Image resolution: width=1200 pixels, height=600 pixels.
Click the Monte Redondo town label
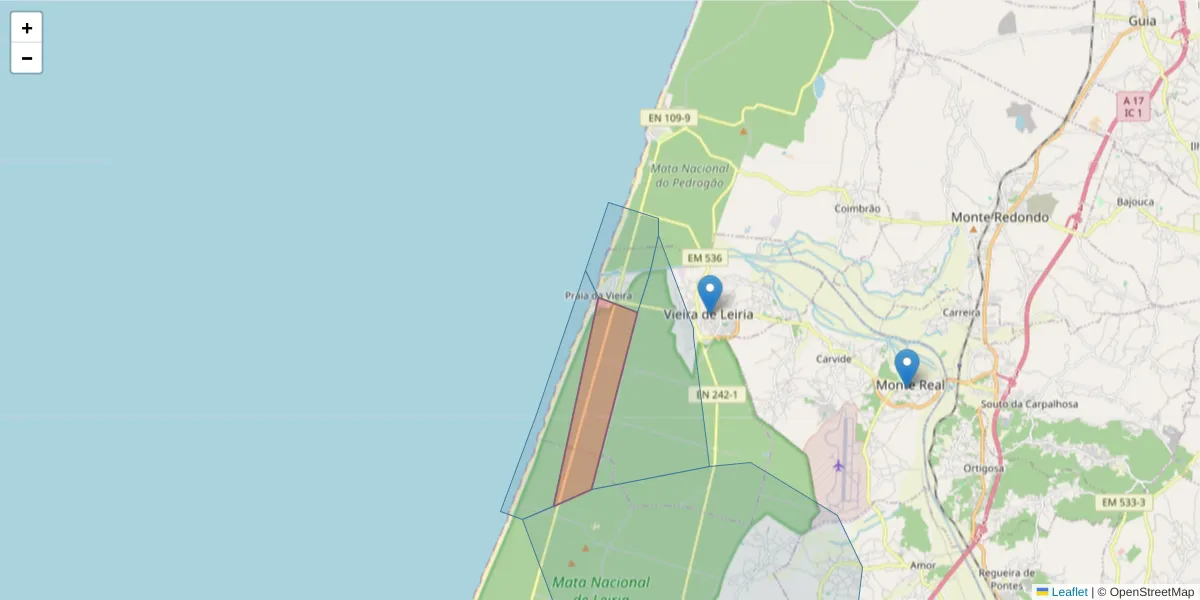click(x=999, y=216)
